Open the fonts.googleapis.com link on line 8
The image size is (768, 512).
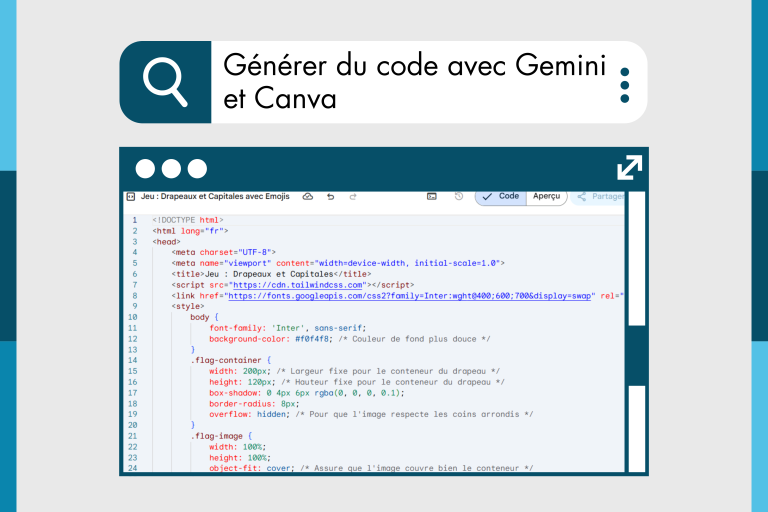click(x=409, y=295)
